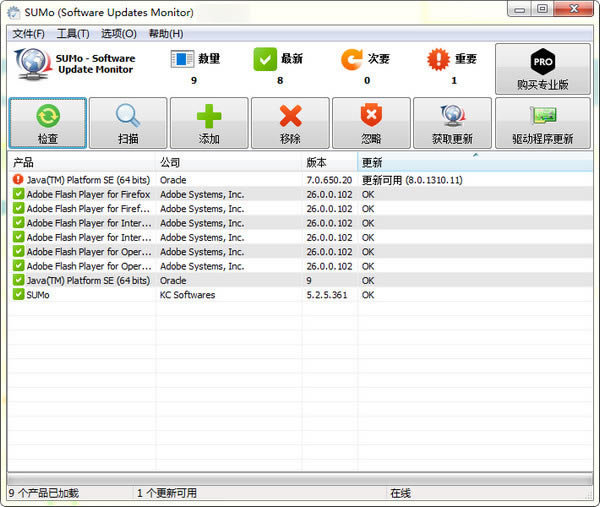The height and width of the screenshot is (507, 600).
Task: Click the 9 个产品已加载 status text
Action: pos(44,493)
